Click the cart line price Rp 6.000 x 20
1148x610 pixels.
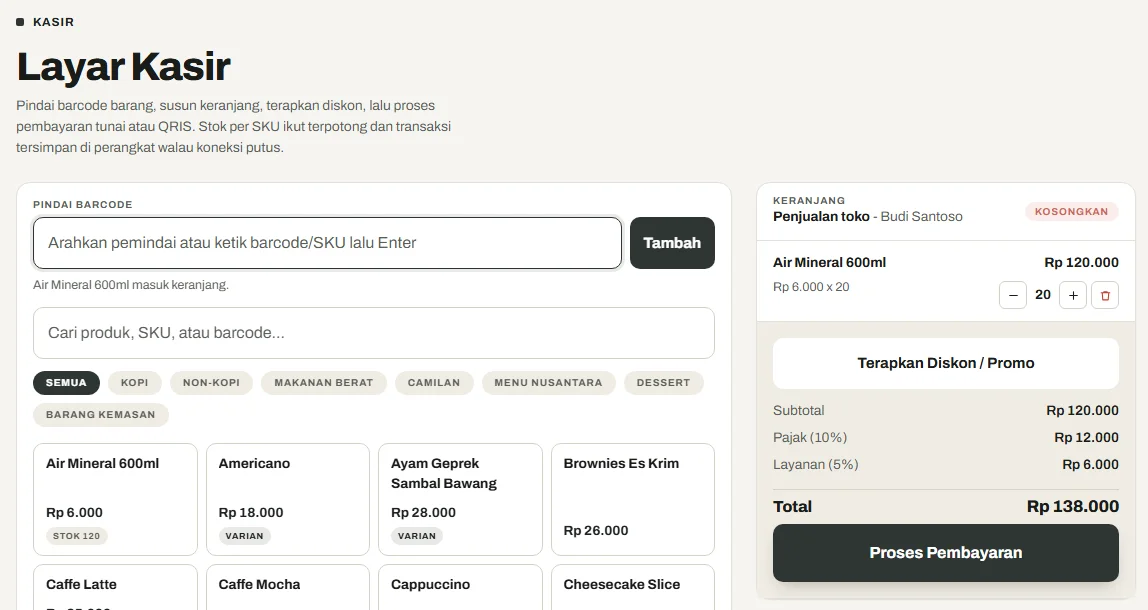pyautogui.click(x=811, y=287)
